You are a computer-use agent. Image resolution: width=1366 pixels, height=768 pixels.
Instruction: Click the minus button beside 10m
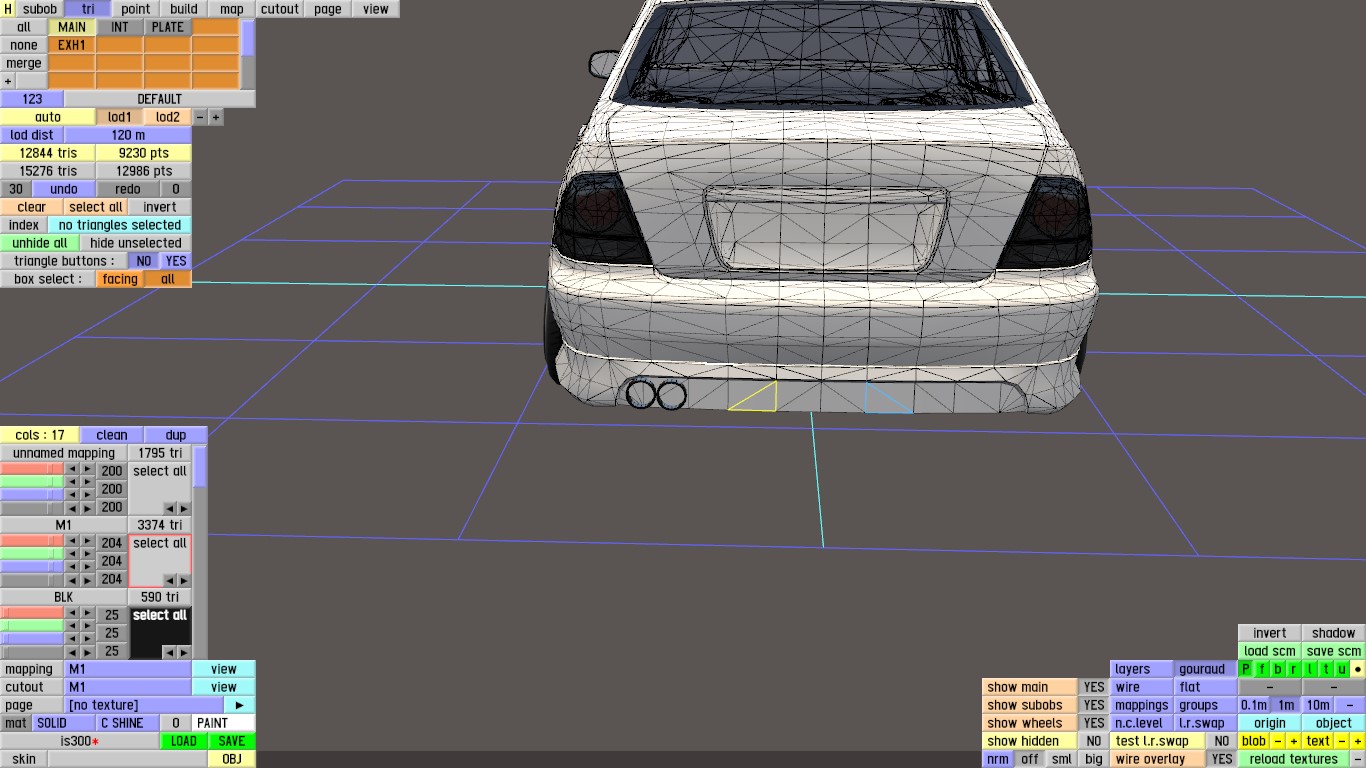point(1350,705)
